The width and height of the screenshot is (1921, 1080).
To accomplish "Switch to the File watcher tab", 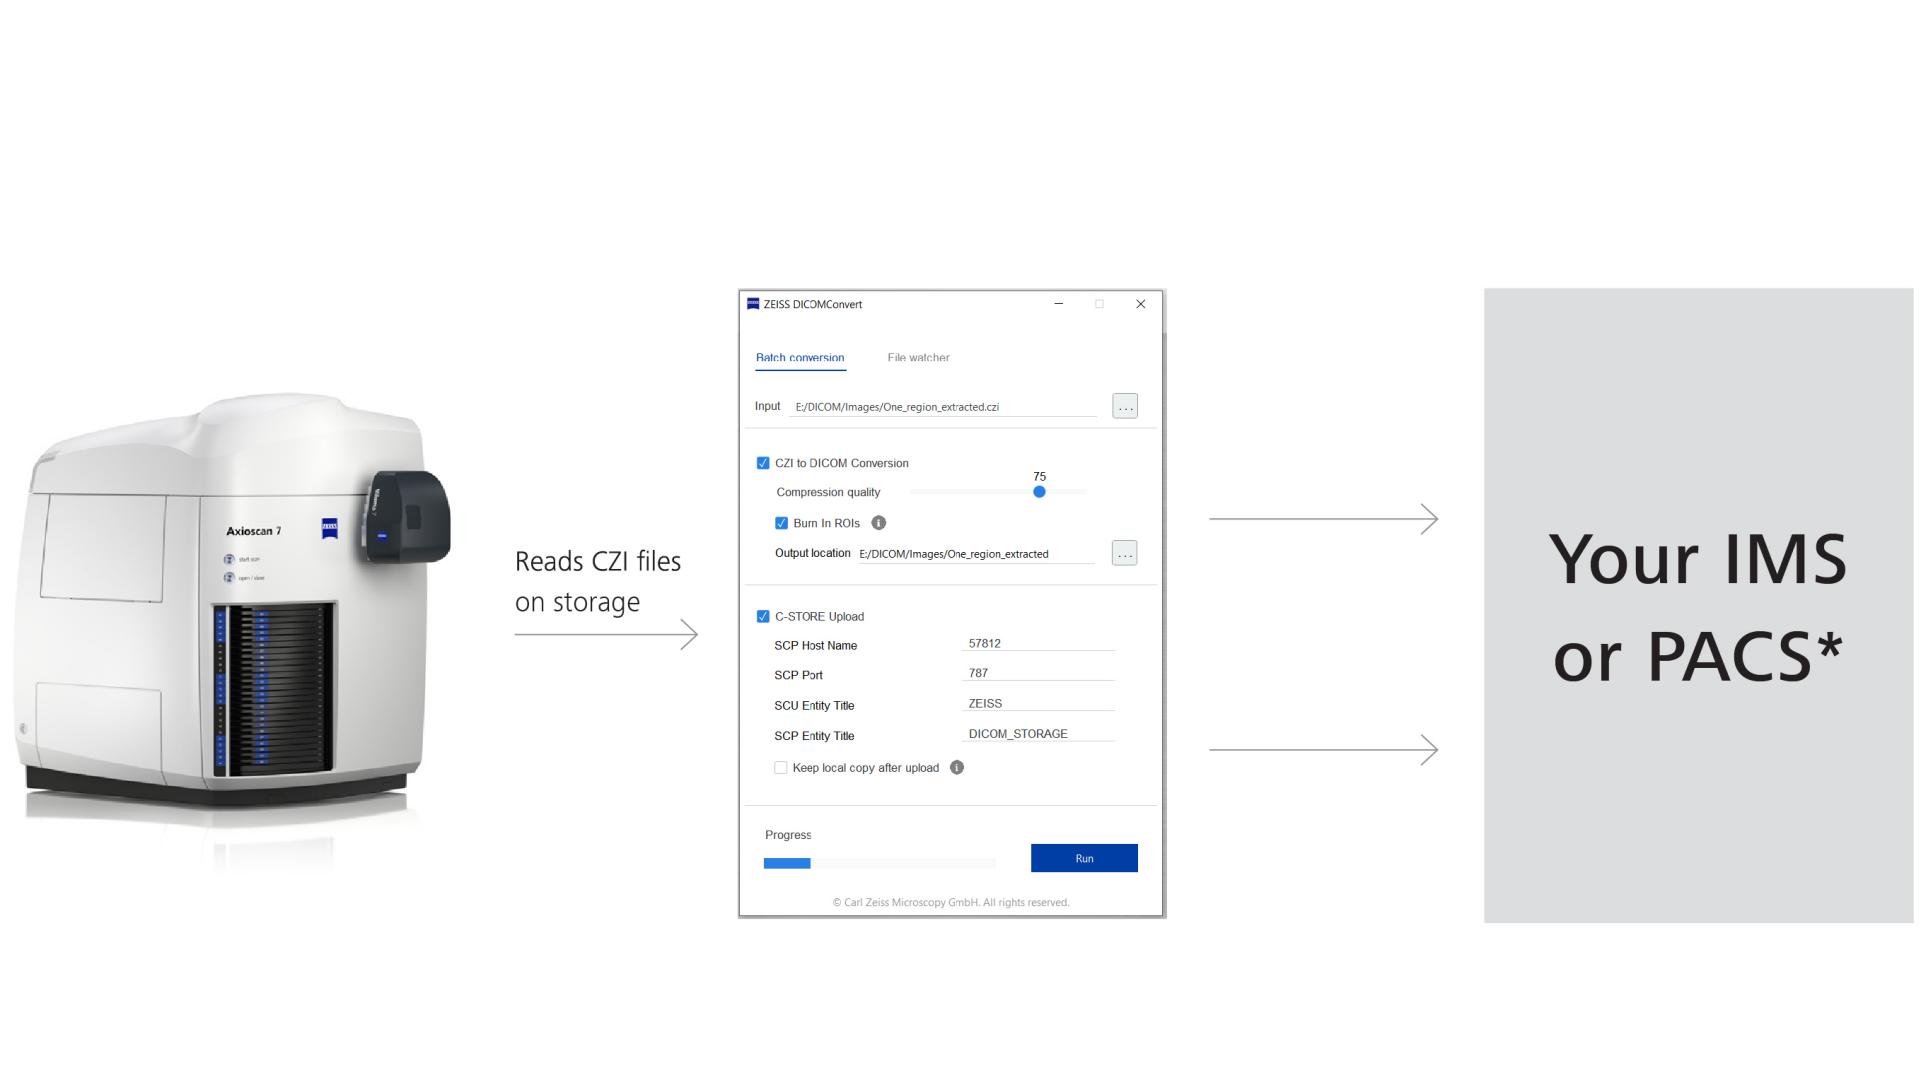I will pos(917,358).
